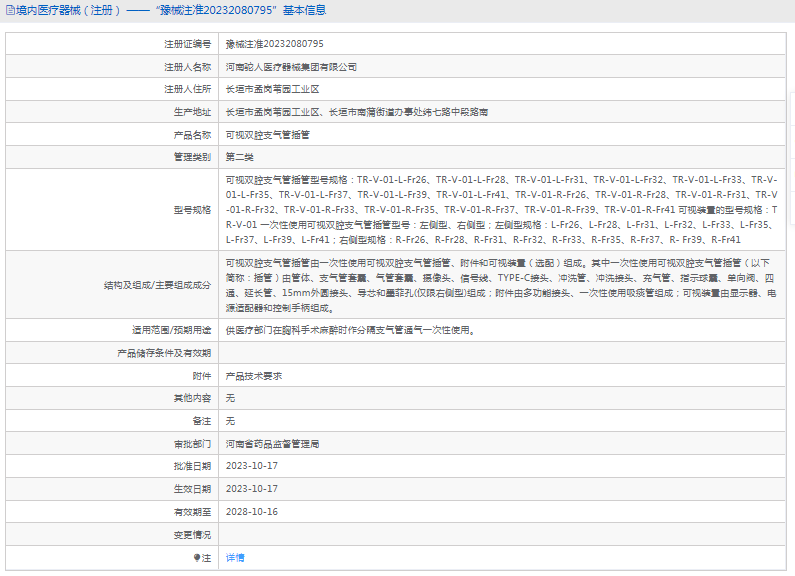Click the model specification paragraph TR-V-01-L-Fr26
The image size is (795, 576).
pos(501,210)
